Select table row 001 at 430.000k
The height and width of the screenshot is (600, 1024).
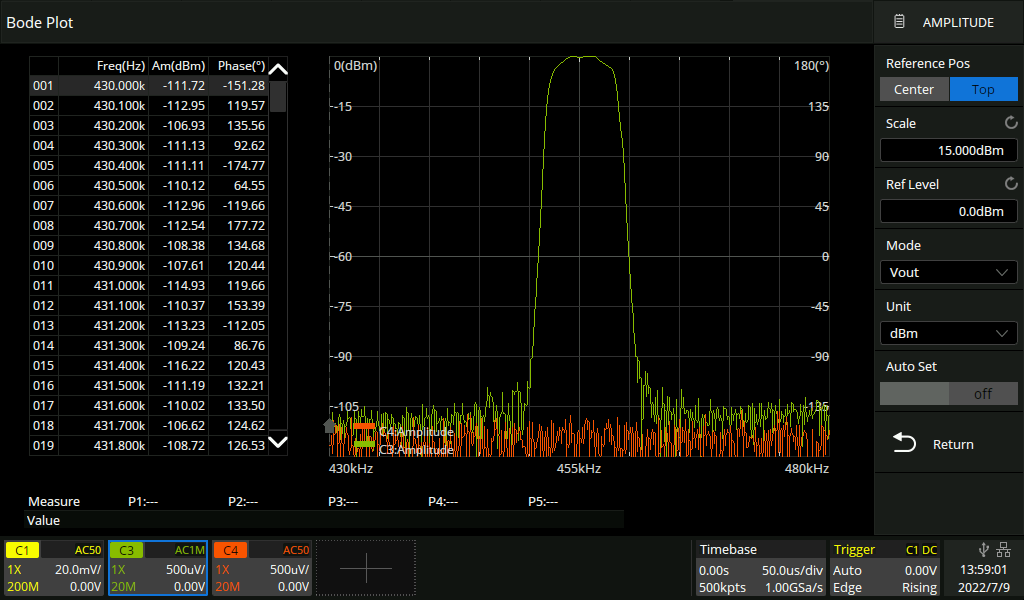[149, 86]
